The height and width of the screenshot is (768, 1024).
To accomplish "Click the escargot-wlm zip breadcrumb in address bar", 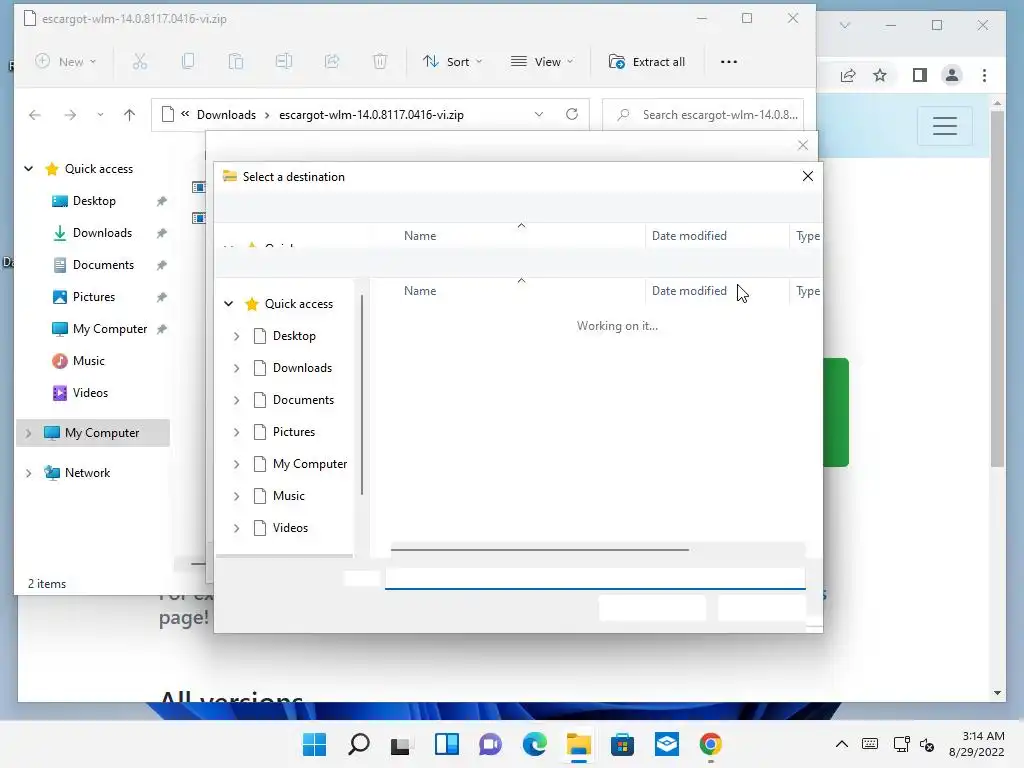I will coord(372,115).
